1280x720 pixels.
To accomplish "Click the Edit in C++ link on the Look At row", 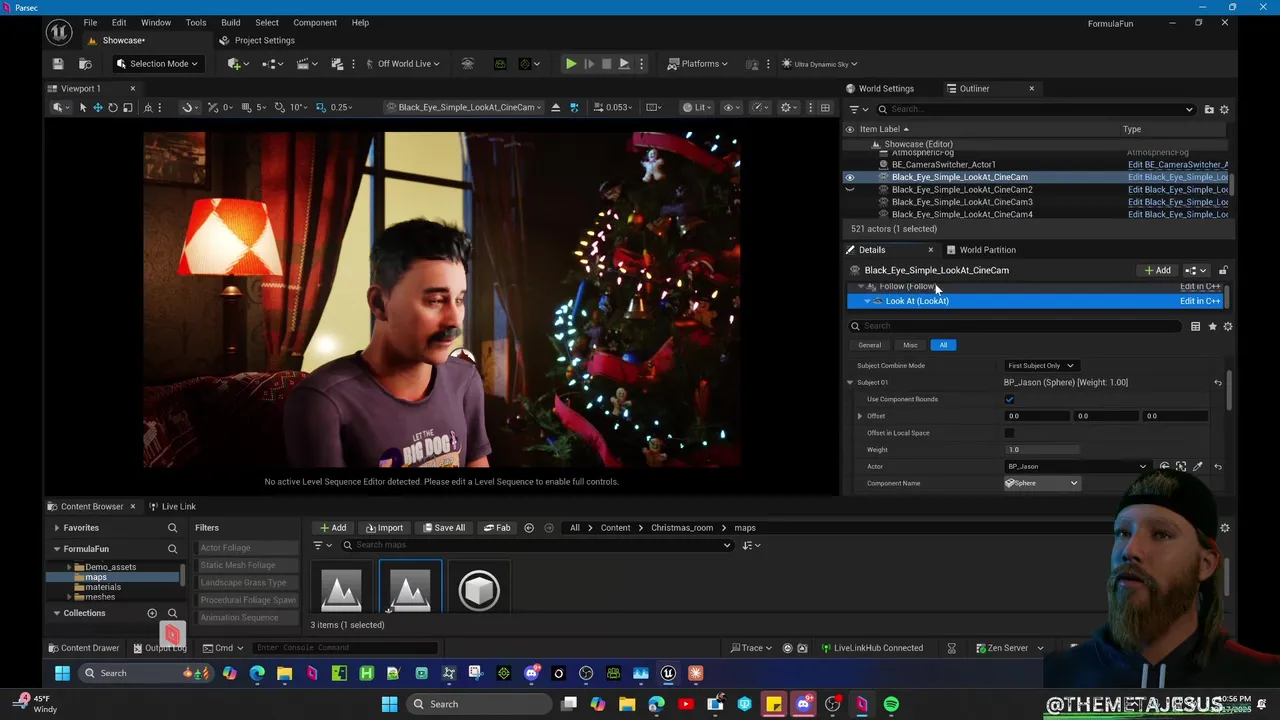I will 1200,301.
